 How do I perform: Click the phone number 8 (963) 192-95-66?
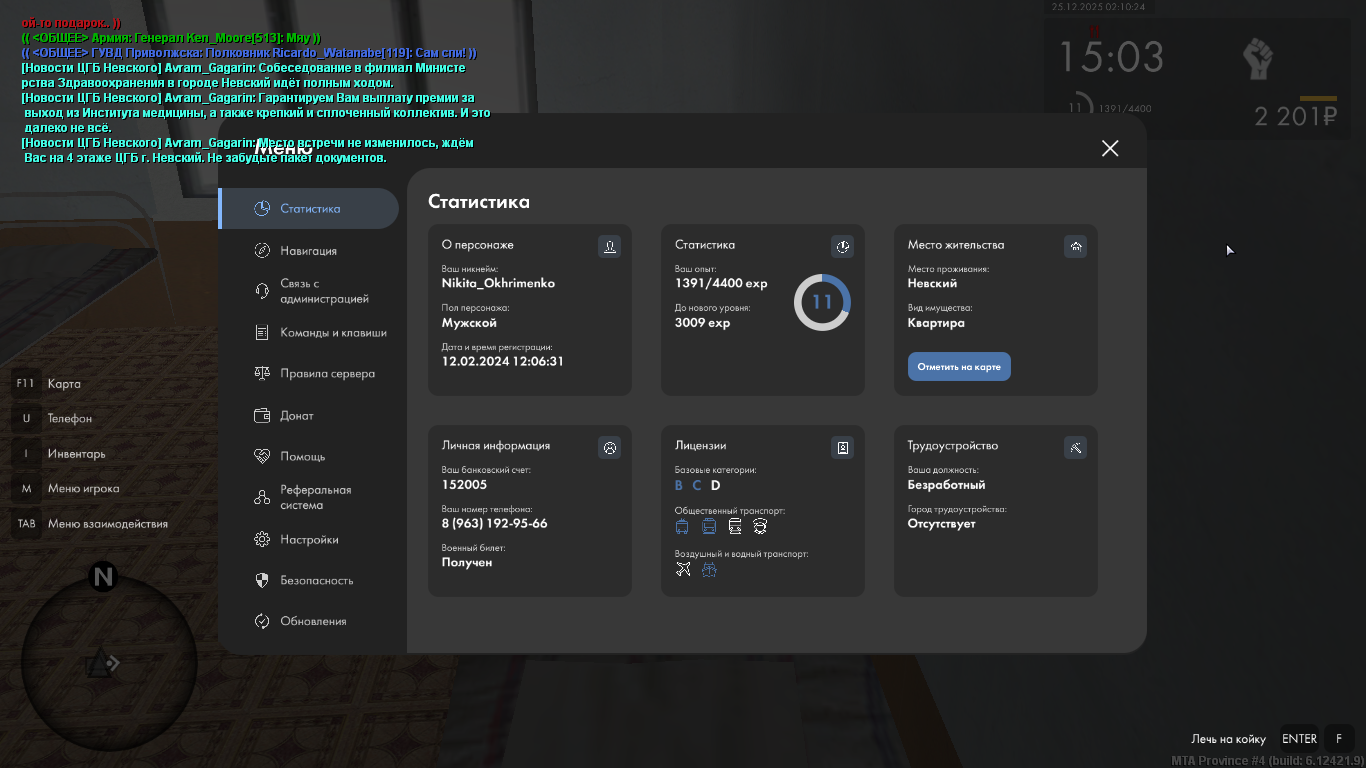tap(494, 524)
